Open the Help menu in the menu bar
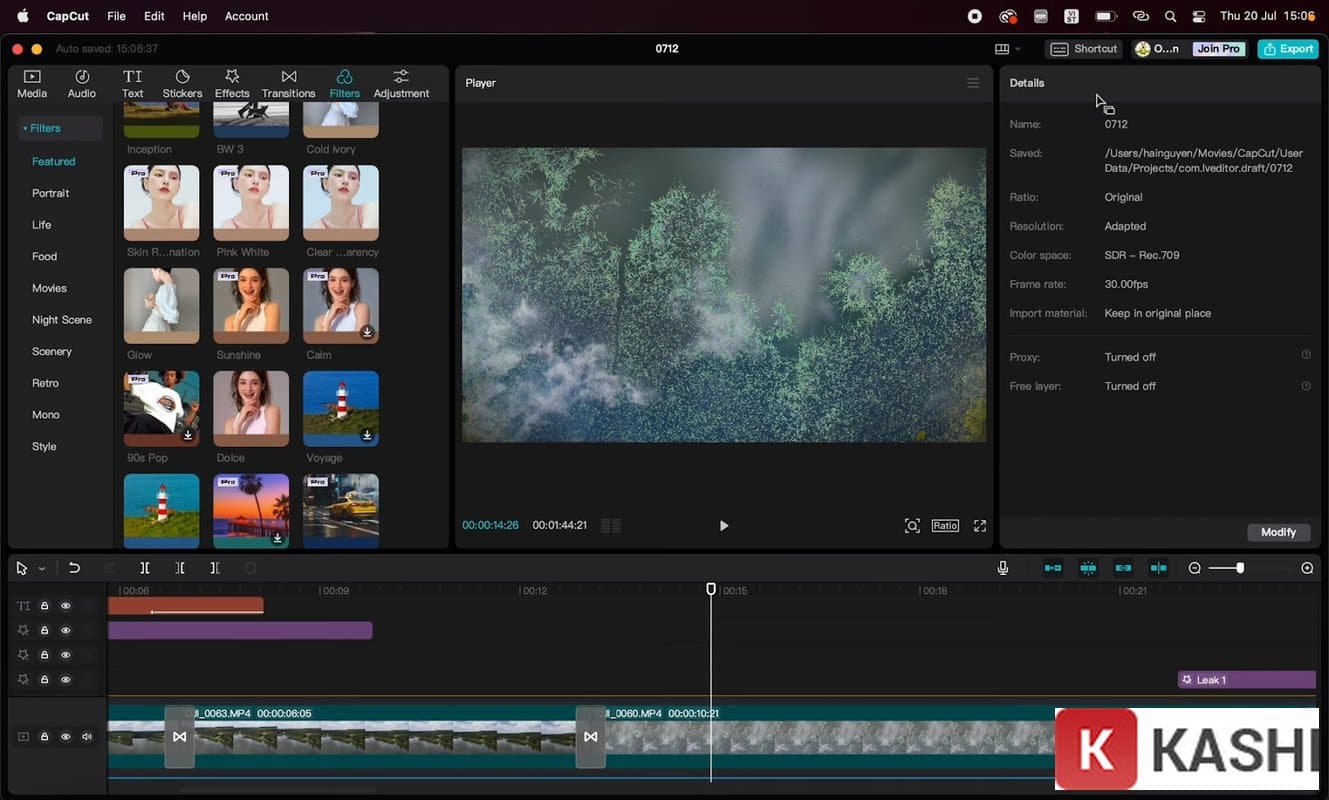1329x800 pixels. [194, 16]
